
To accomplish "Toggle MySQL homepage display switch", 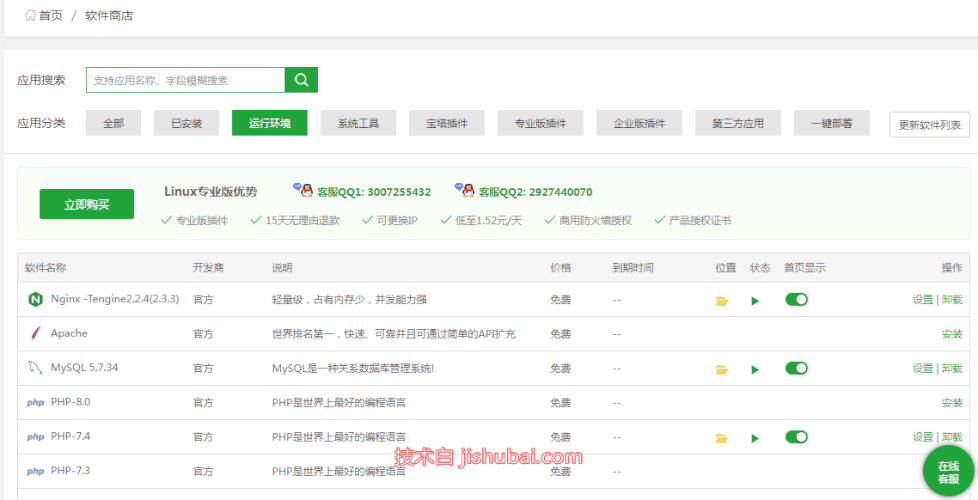I will [796, 368].
